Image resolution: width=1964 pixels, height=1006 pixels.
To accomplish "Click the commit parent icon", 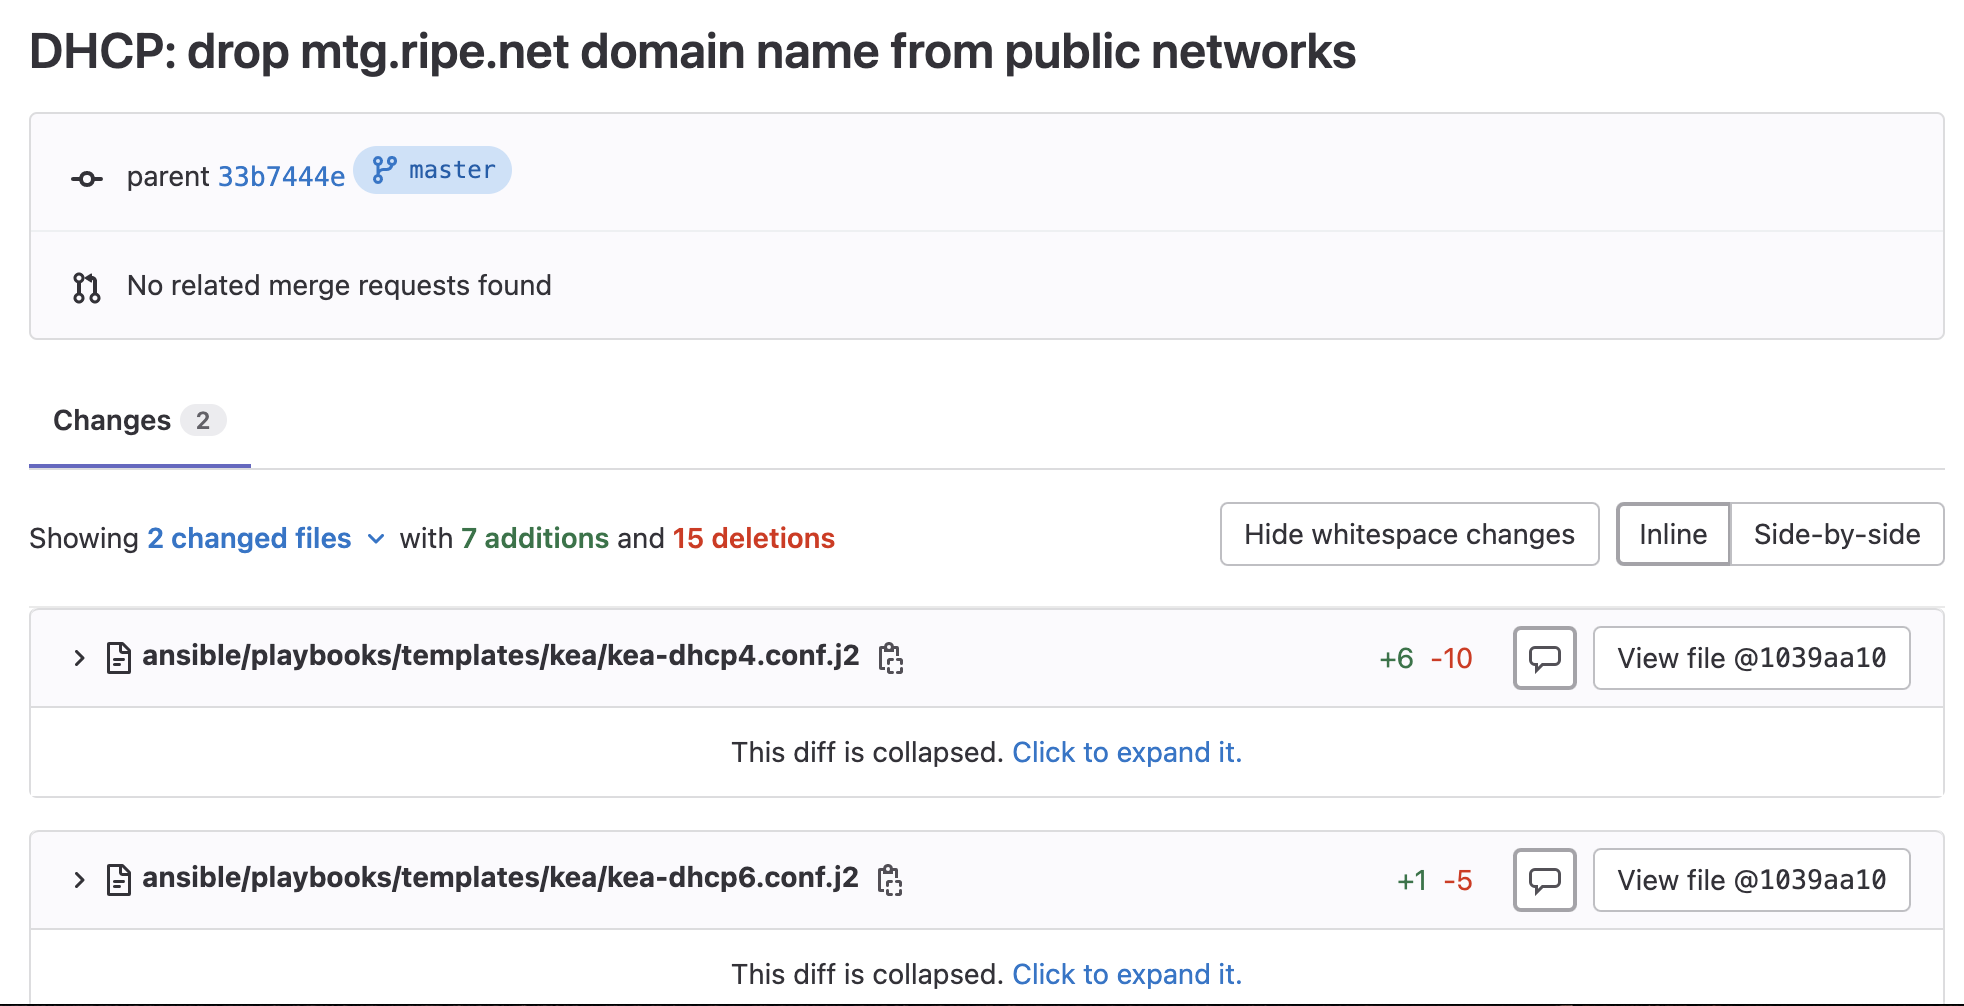I will coord(87,179).
